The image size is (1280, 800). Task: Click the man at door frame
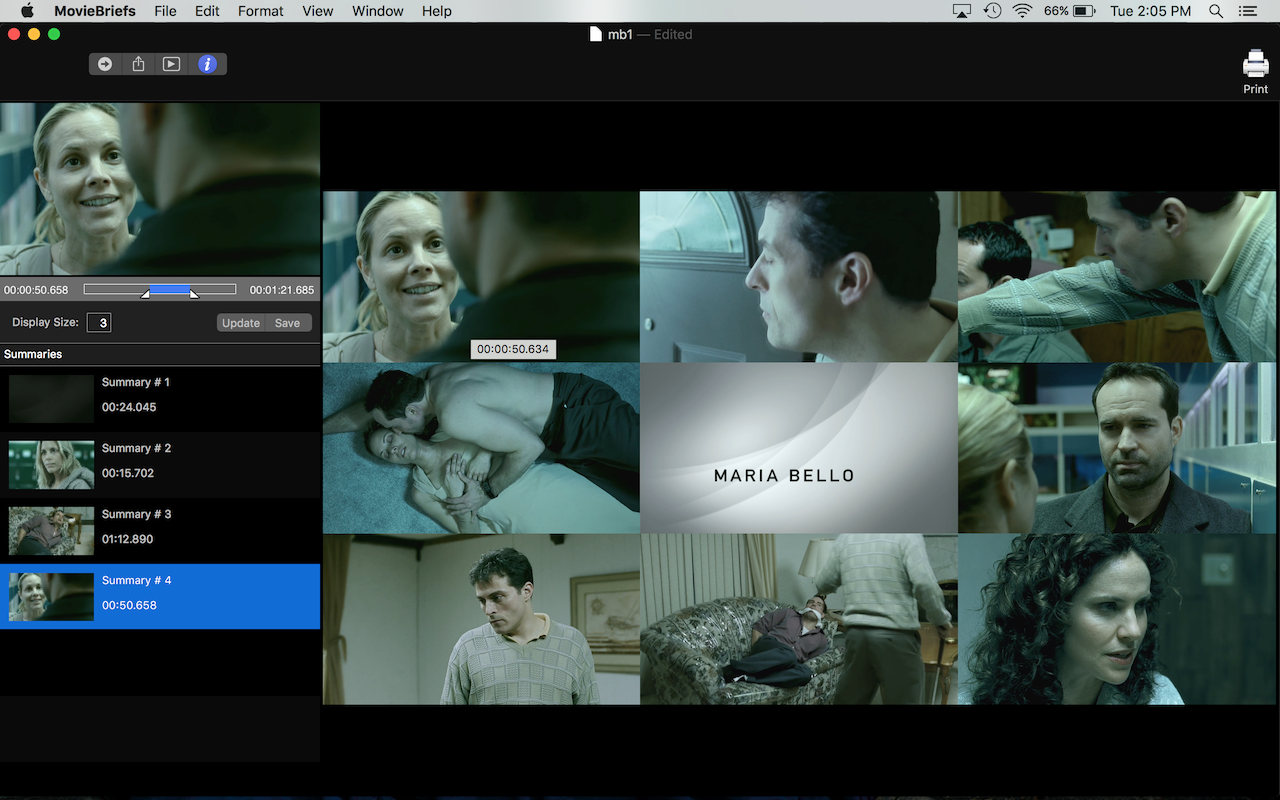tap(799, 277)
